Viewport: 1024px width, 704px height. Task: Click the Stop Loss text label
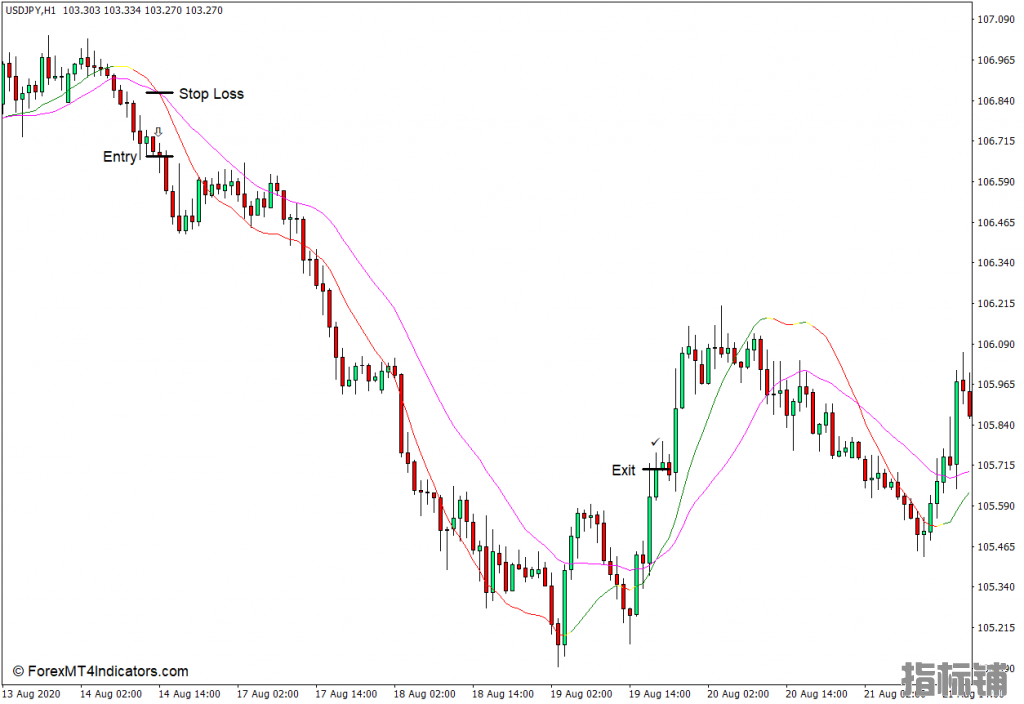point(211,94)
